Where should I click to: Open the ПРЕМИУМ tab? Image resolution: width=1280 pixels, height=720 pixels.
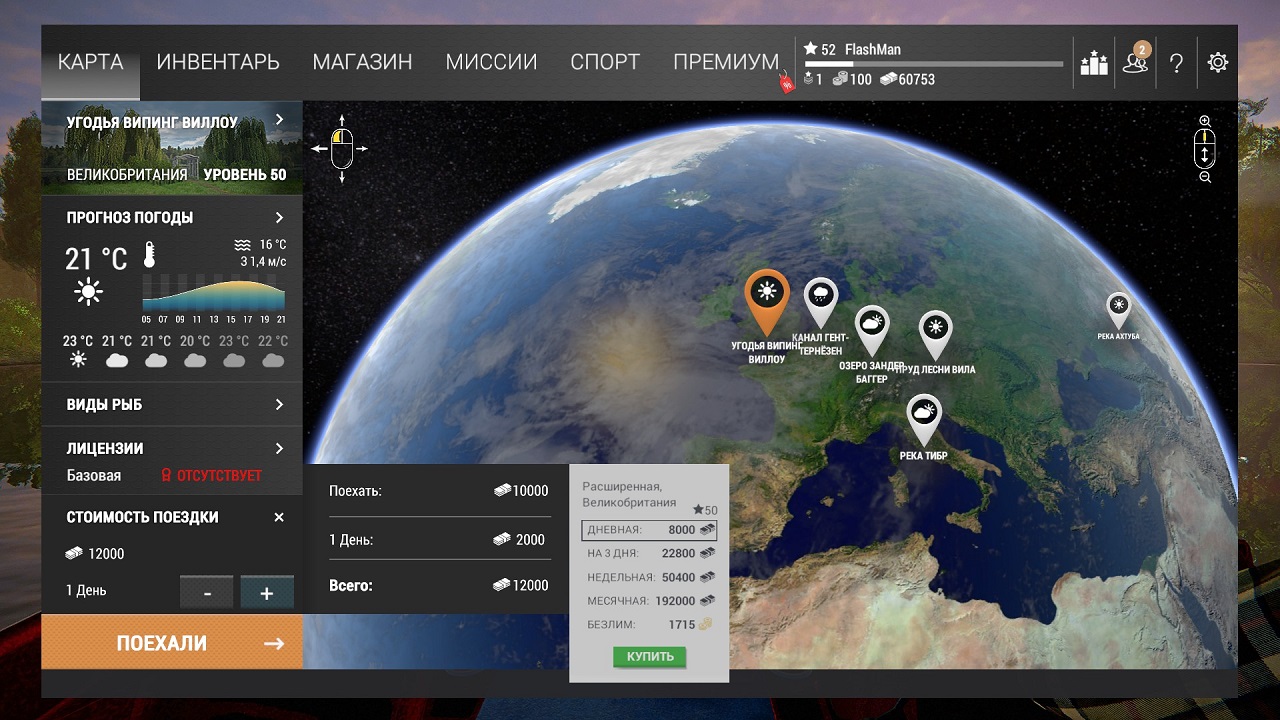click(726, 62)
